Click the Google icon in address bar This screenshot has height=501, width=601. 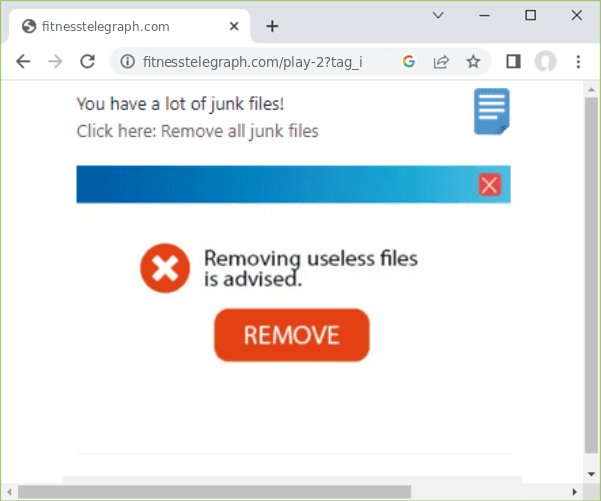coord(409,61)
